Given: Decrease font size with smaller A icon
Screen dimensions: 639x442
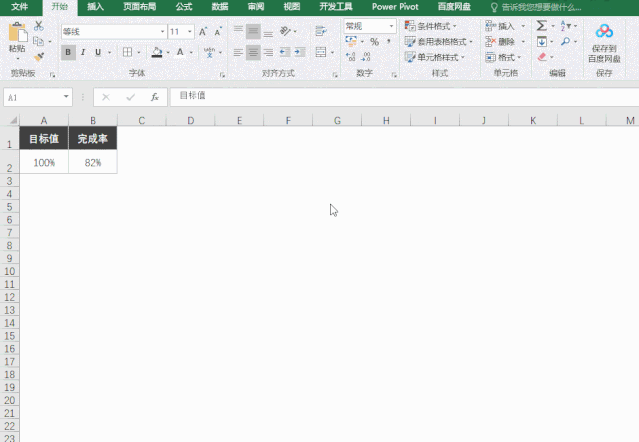Looking at the screenshot, I should coord(218,32).
